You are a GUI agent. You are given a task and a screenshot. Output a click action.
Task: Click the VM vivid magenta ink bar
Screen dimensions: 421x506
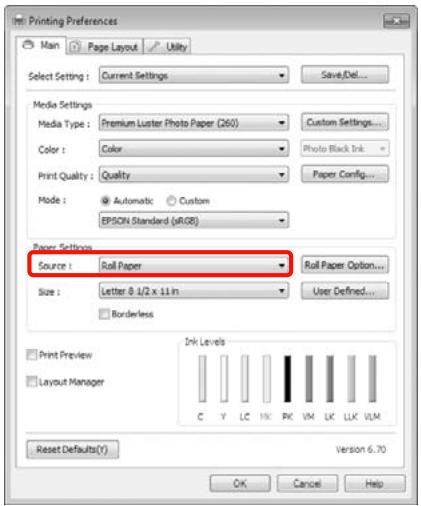tap(309, 379)
